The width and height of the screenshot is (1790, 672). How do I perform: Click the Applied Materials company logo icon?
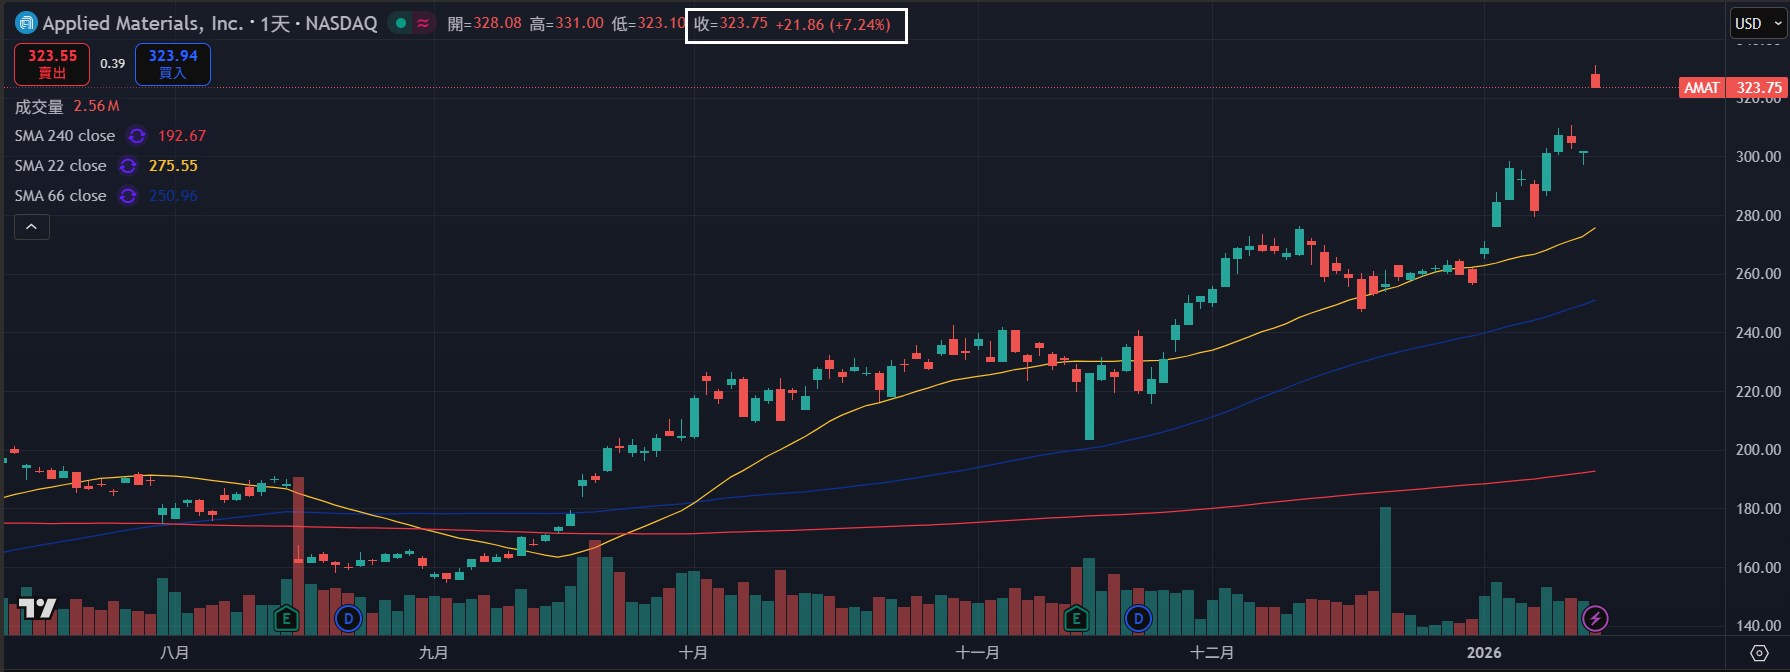tap(26, 23)
